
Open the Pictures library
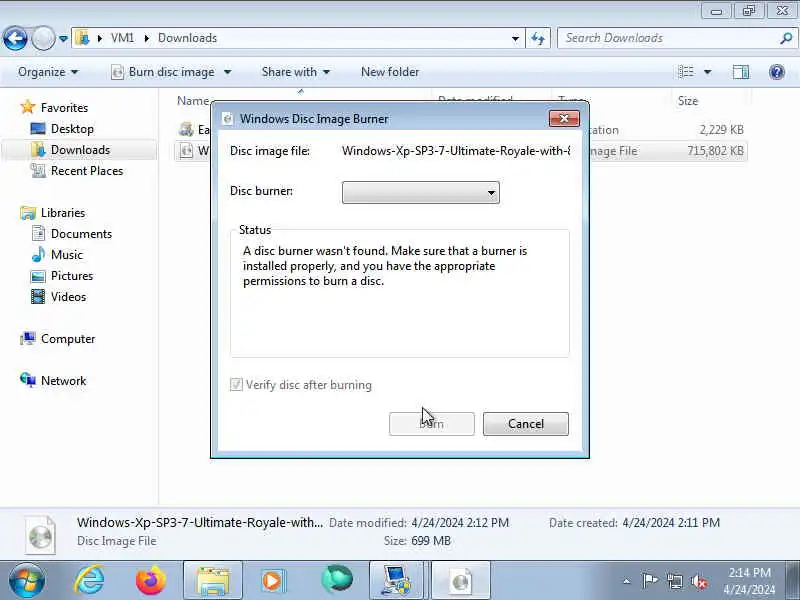click(71, 276)
